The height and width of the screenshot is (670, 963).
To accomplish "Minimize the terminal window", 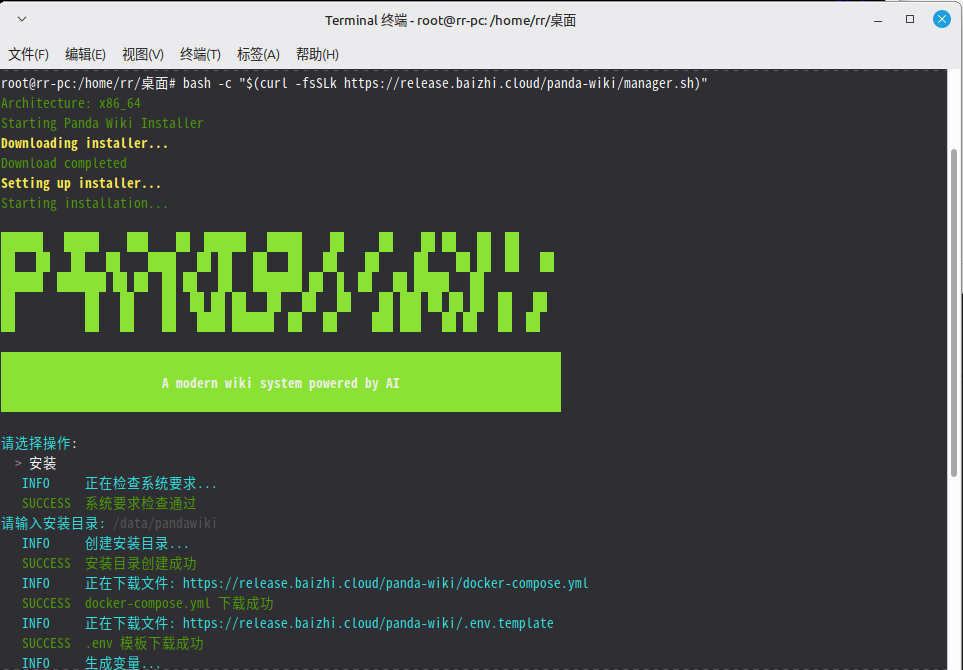I will [x=878, y=20].
